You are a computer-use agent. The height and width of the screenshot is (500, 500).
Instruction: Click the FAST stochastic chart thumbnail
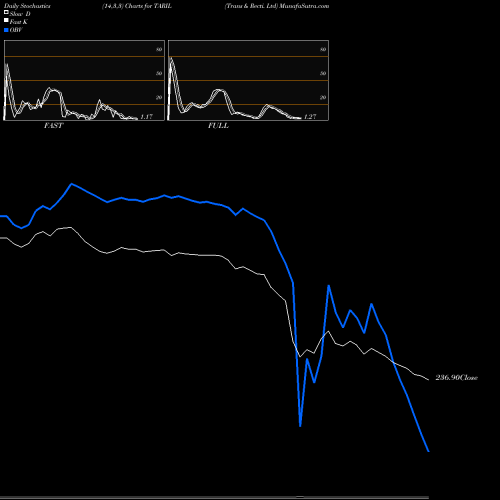click(x=84, y=80)
